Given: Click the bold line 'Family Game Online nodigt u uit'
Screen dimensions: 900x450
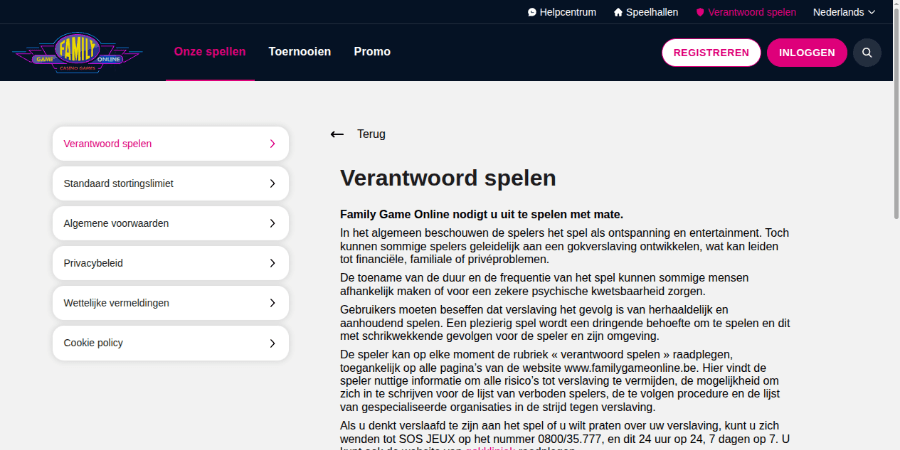Looking at the screenshot, I should pyautogui.click(x=482, y=215).
